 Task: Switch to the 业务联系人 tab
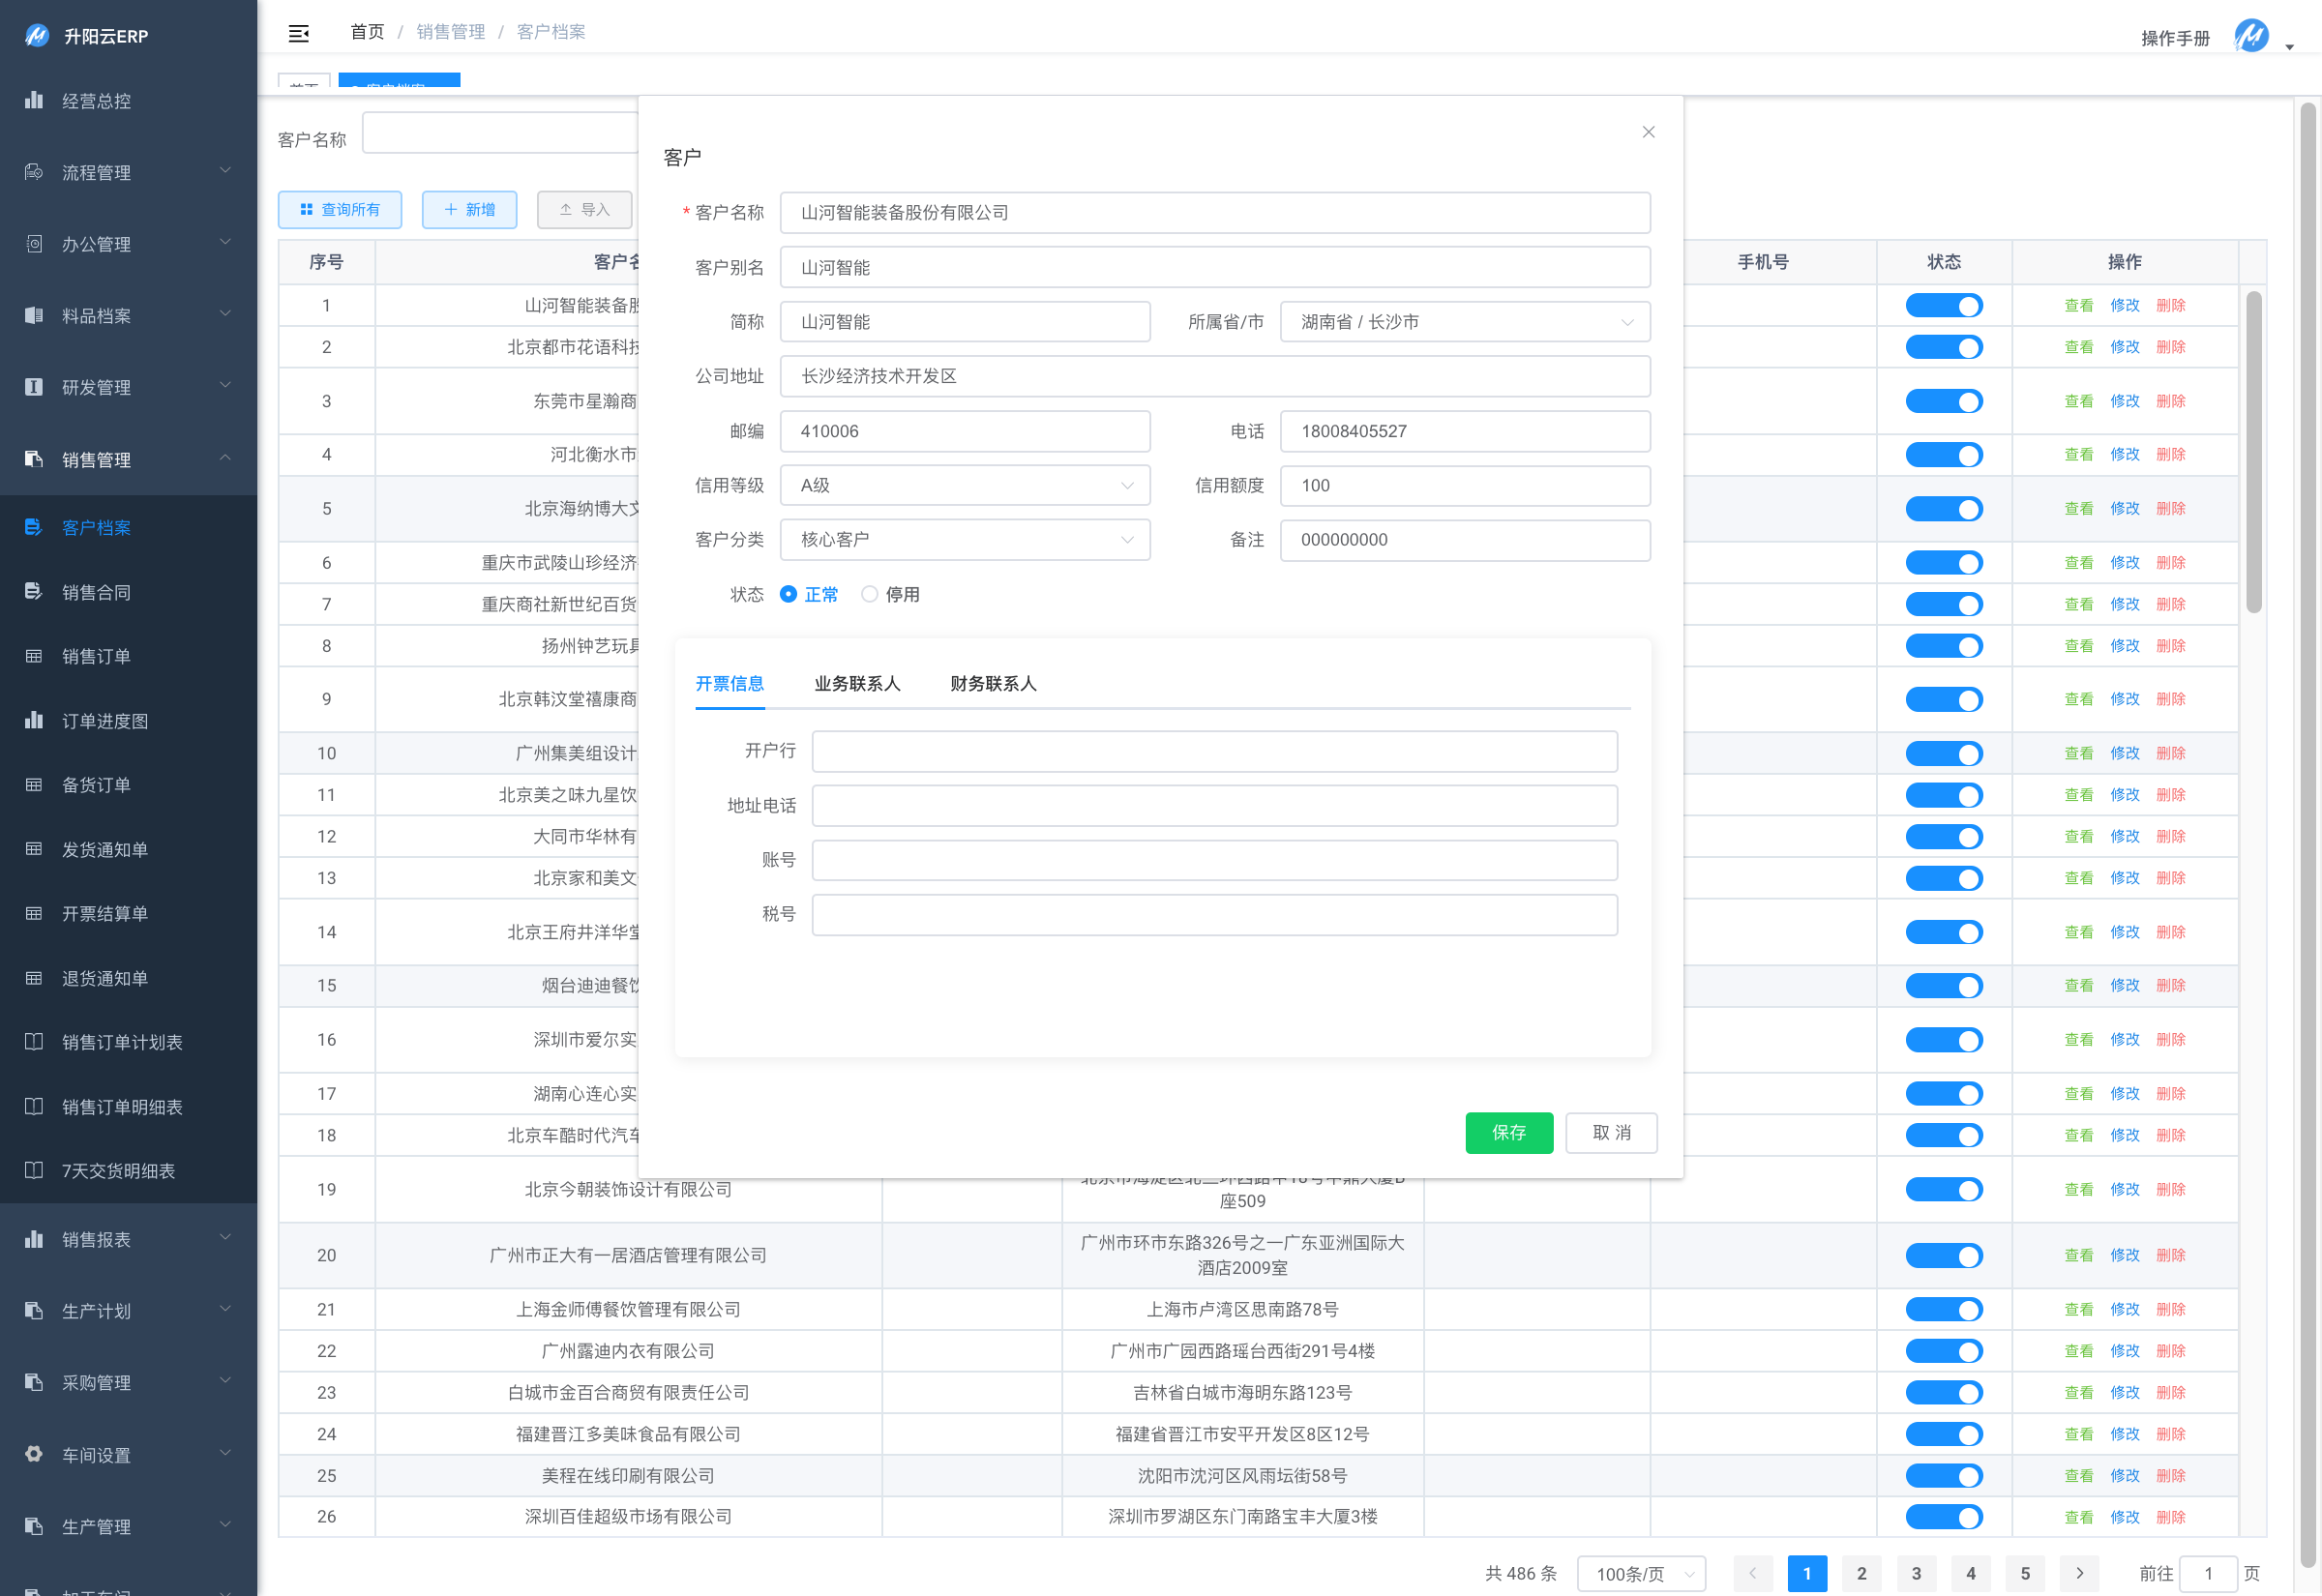tap(857, 683)
